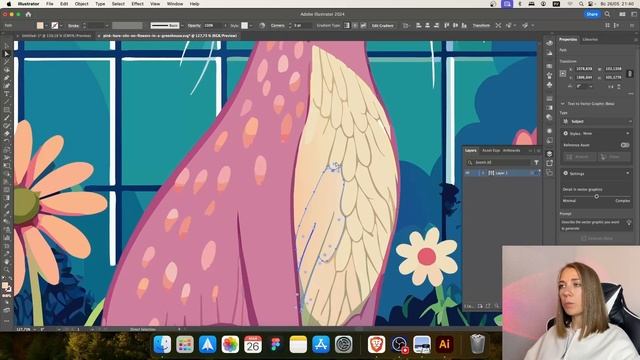Viewport: 640px width, 360px height.
Task: Choose the linear gradient type icon
Action: [347, 25]
